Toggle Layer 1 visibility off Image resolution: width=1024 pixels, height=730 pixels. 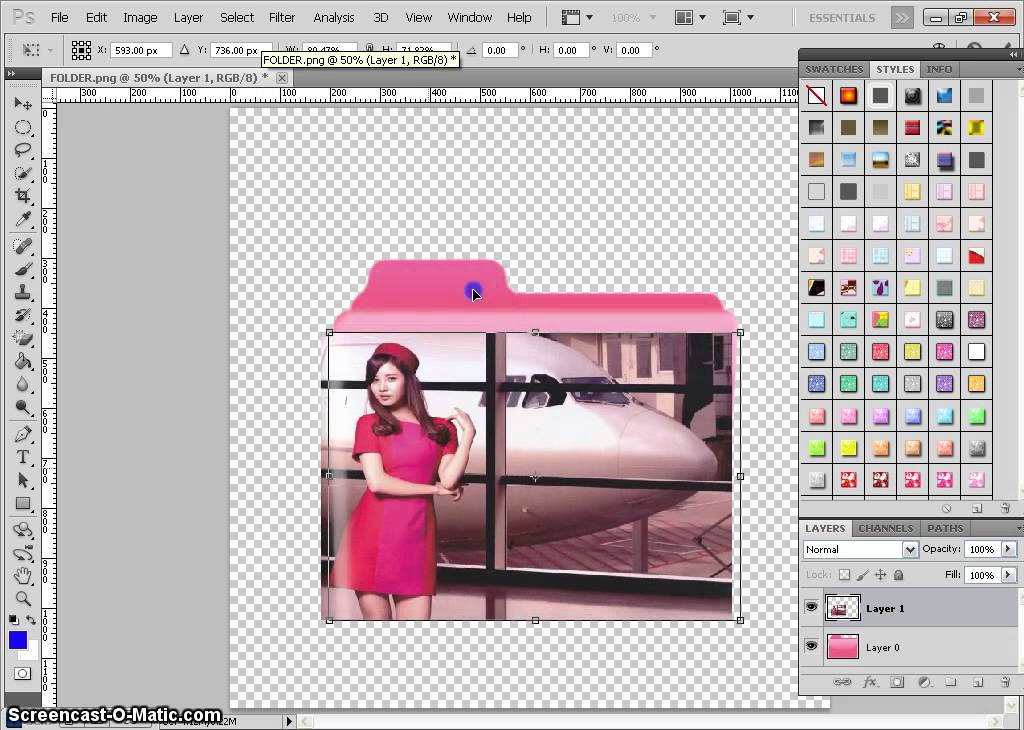pyautogui.click(x=811, y=607)
